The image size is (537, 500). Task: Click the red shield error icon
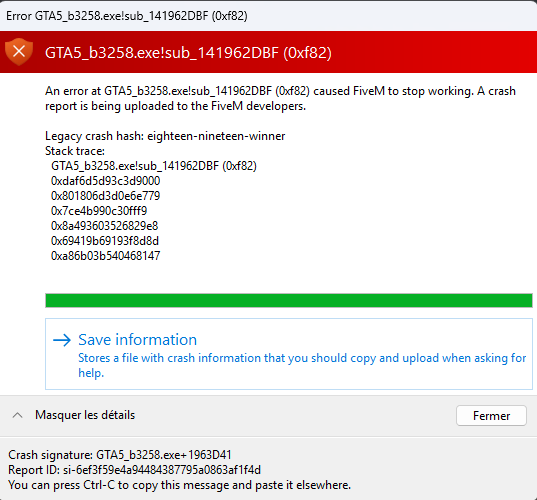pos(19,52)
